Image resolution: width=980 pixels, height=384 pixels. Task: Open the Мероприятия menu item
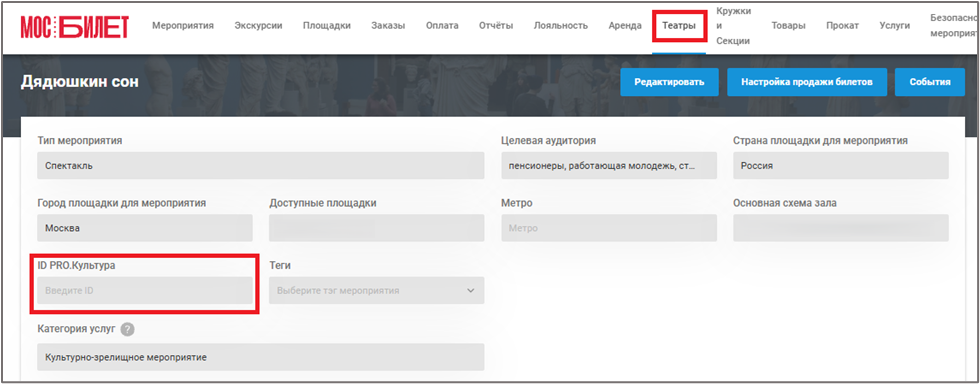pos(183,26)
